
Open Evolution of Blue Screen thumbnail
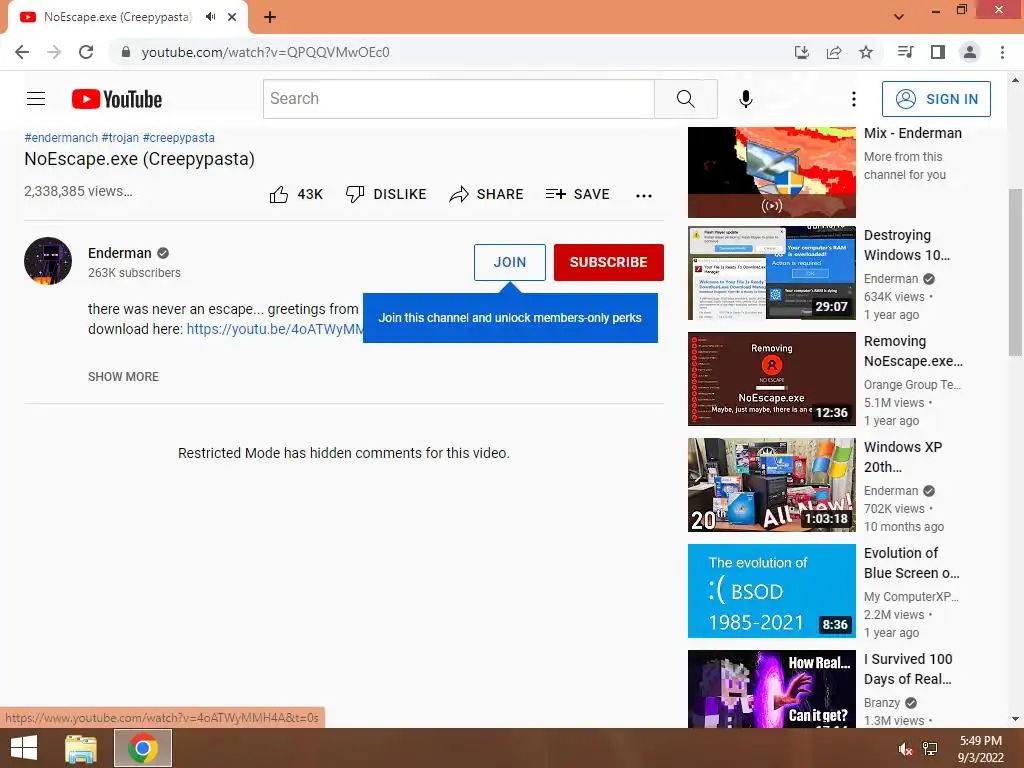pyautogui.click(x=772, y=590)
